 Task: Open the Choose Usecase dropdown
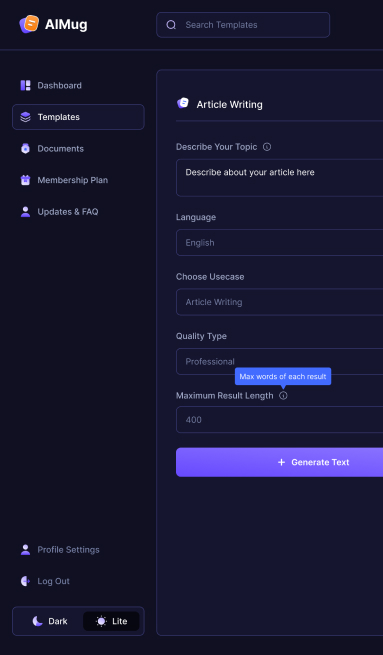click(x=279, y=302)
